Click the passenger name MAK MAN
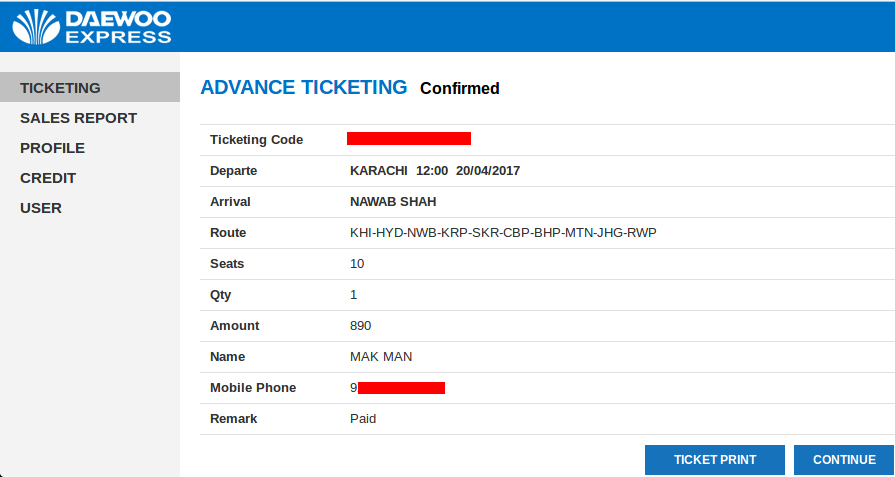This screenshot has height=477, width=895. (x=381, y=357)
